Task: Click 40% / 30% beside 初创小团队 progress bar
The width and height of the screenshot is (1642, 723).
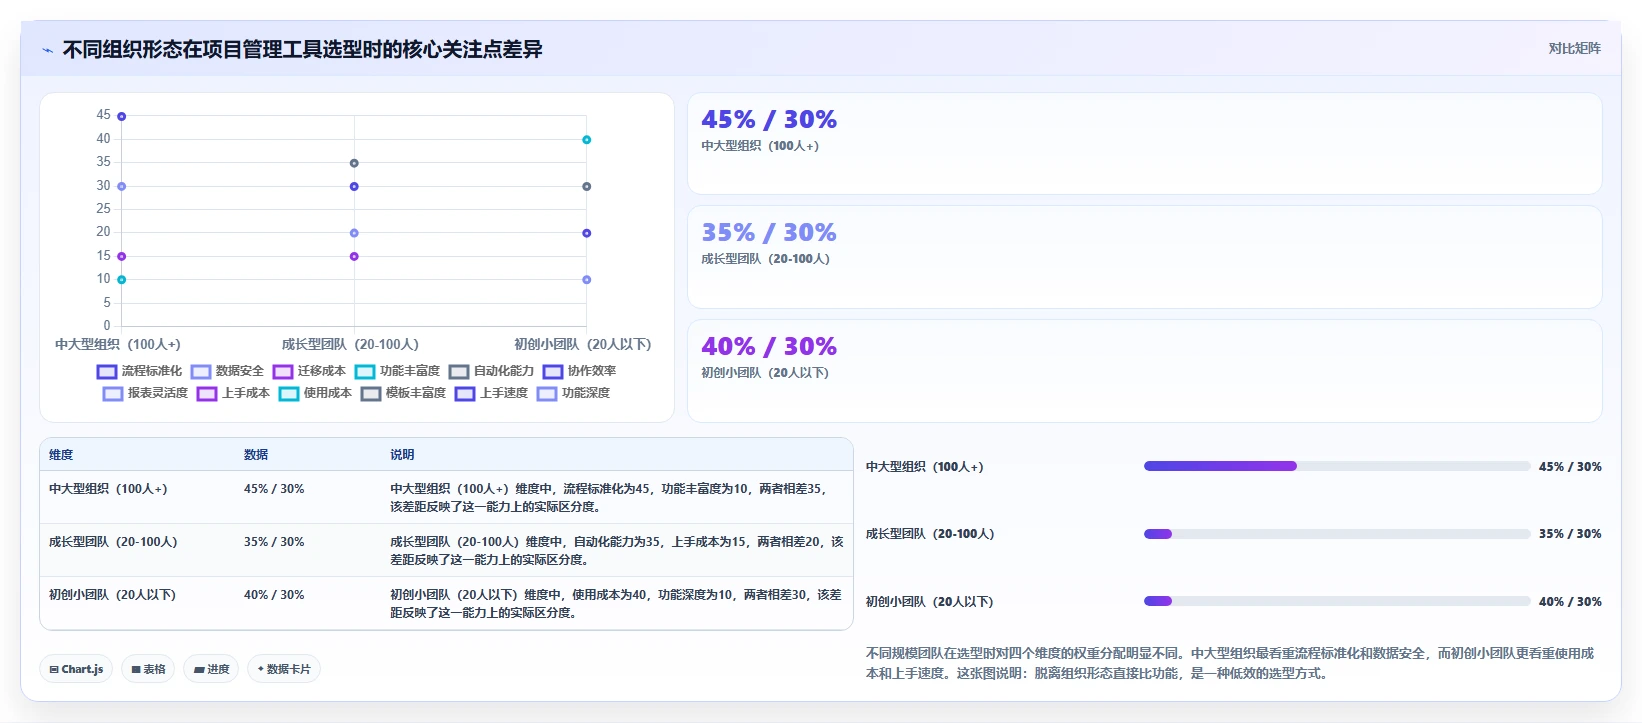Action: [x=1570, y=602]
